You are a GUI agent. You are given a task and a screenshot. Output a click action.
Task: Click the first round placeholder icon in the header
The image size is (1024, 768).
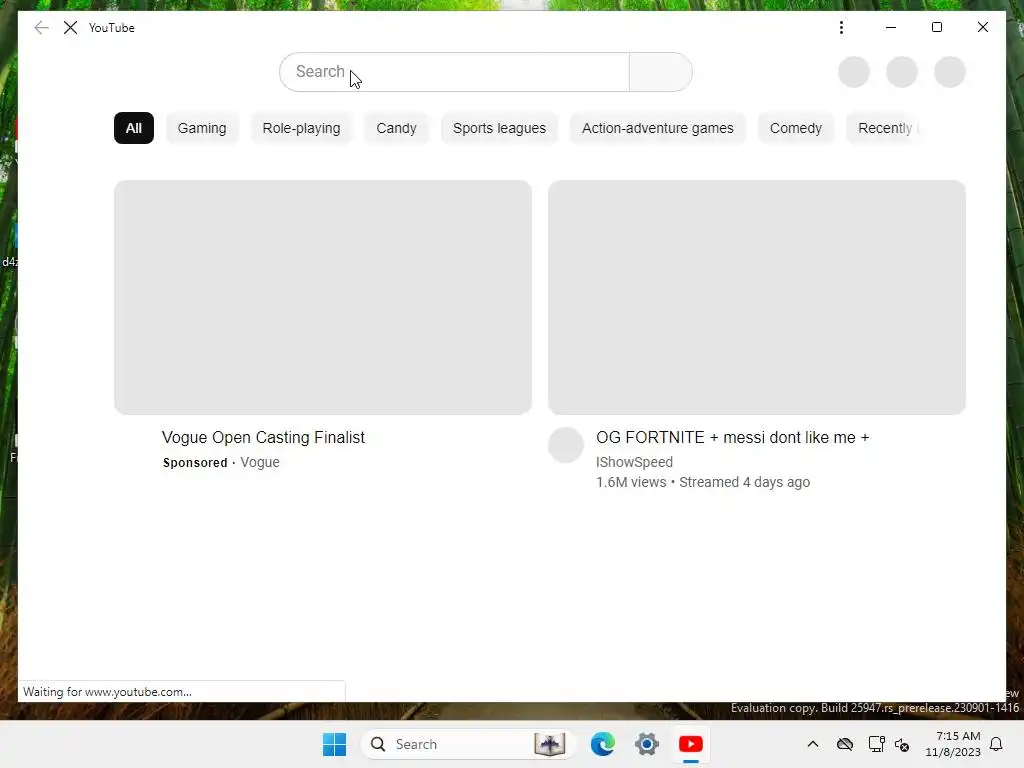pyautogui.click(x=854, y=72)
